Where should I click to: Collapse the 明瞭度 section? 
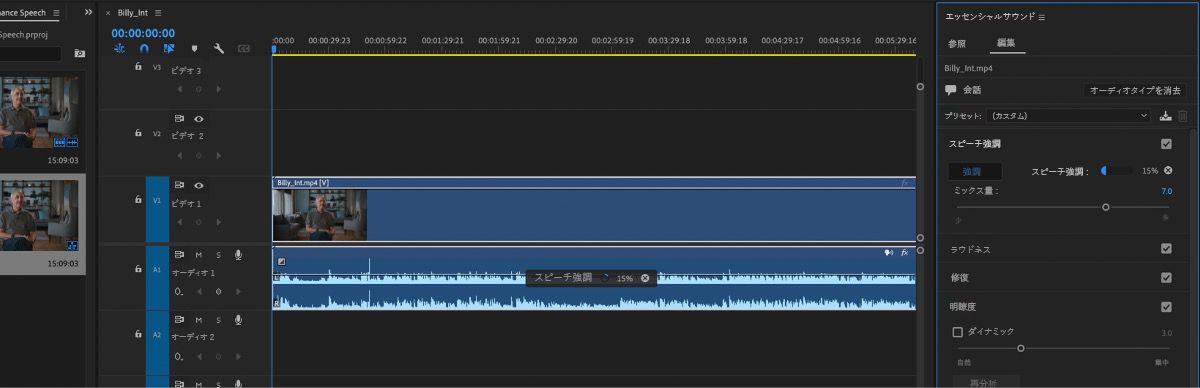point(964,306)
